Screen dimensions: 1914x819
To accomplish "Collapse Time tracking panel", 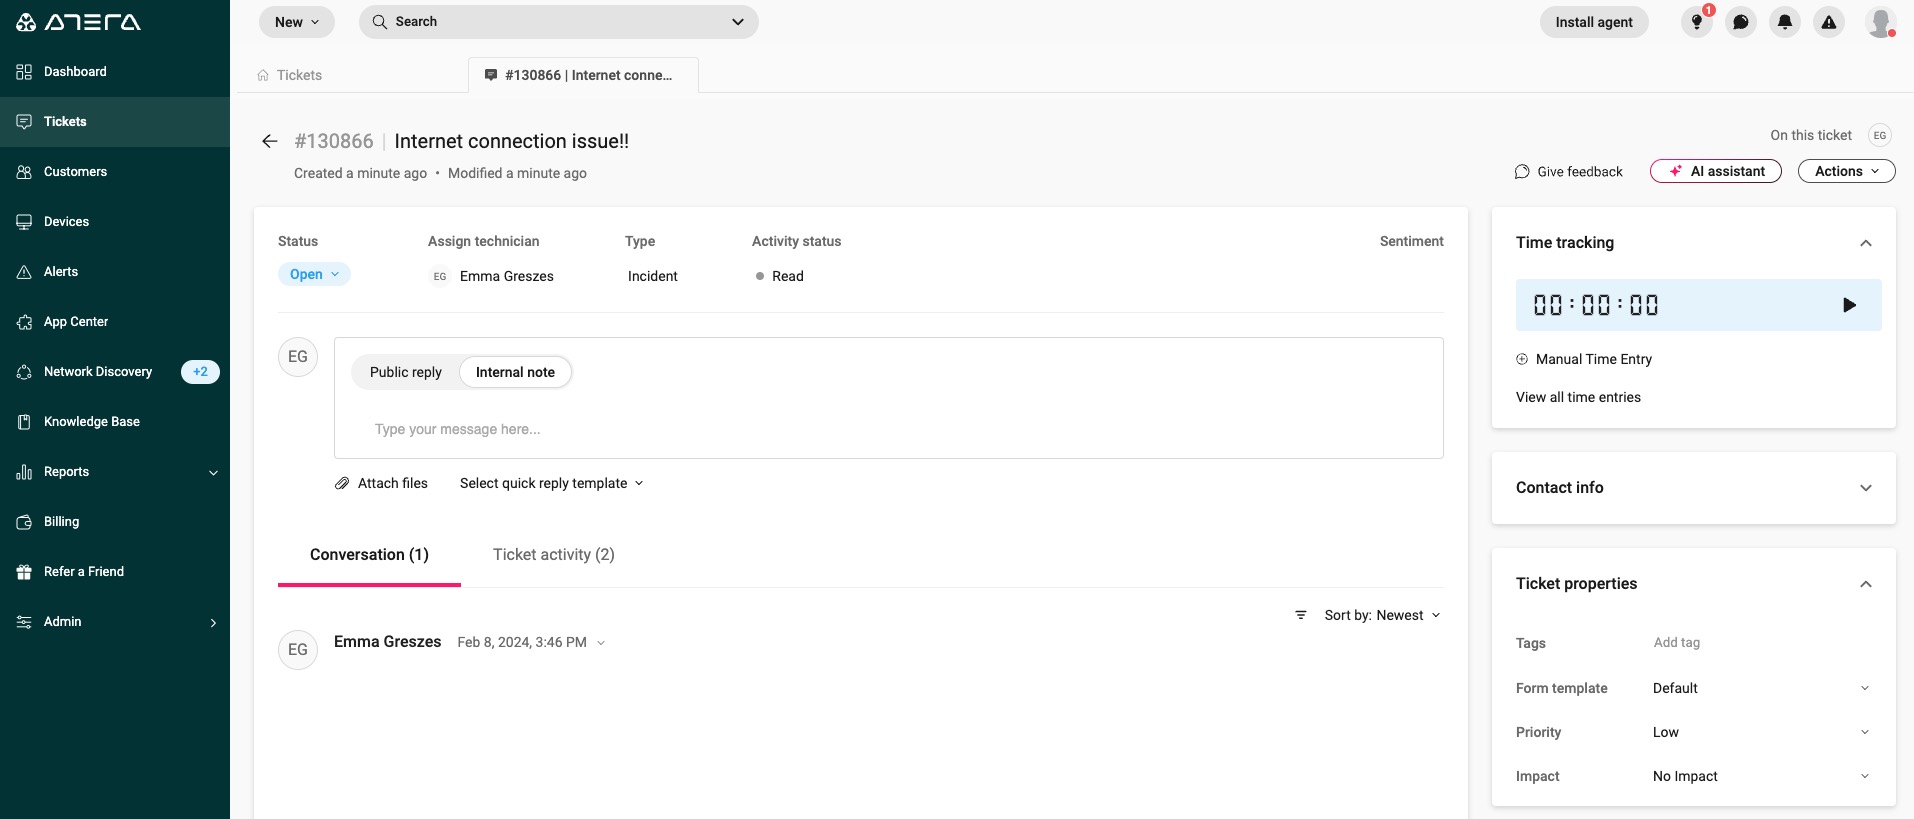I will pyautogui.click(x=1866, y=243).
